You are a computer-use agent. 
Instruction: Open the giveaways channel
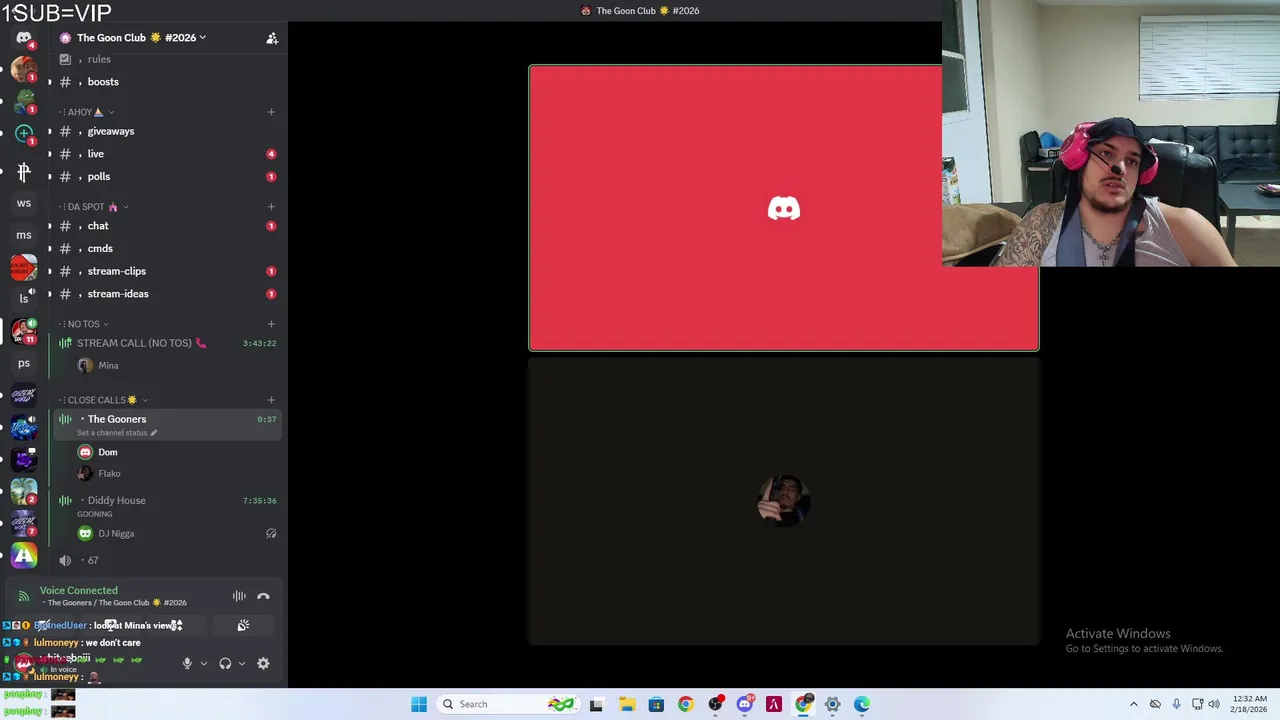point(167,131)
